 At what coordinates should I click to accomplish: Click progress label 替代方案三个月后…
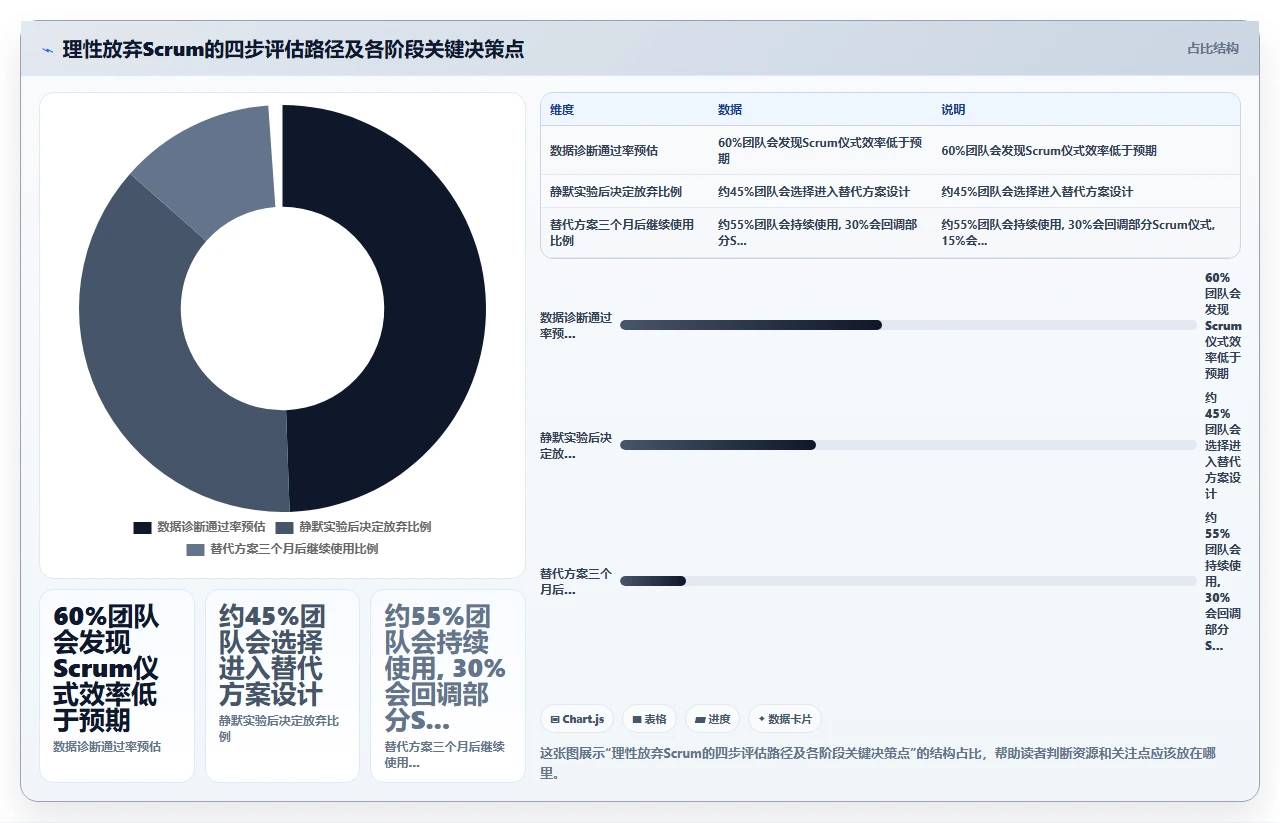576,582
